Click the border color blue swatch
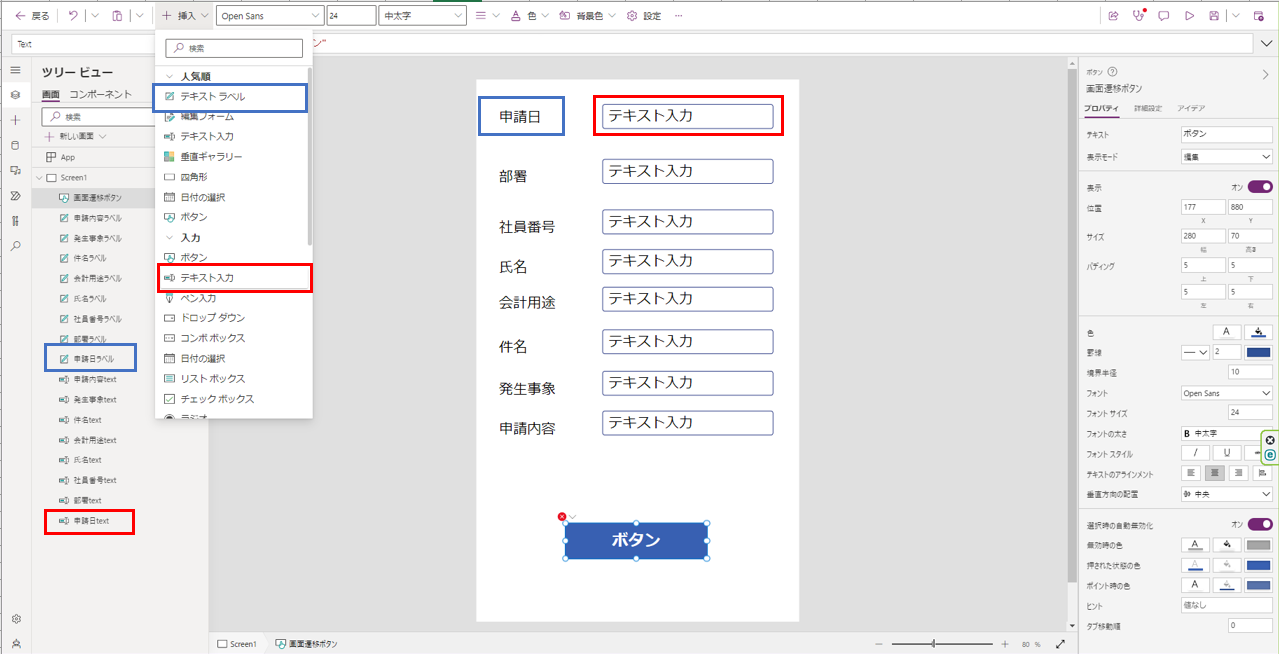This screenshot has height=654, width=1279. coord(1259,352)
